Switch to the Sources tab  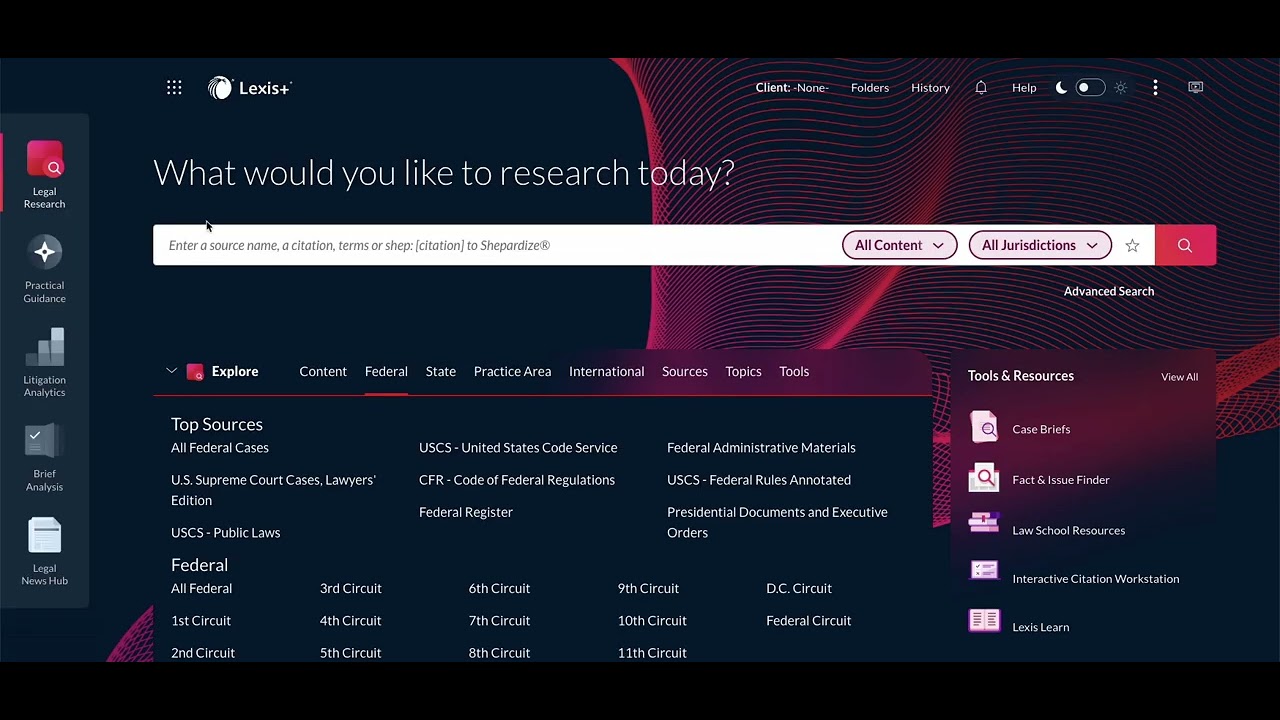pyautogui.click(x=685, y=371)
